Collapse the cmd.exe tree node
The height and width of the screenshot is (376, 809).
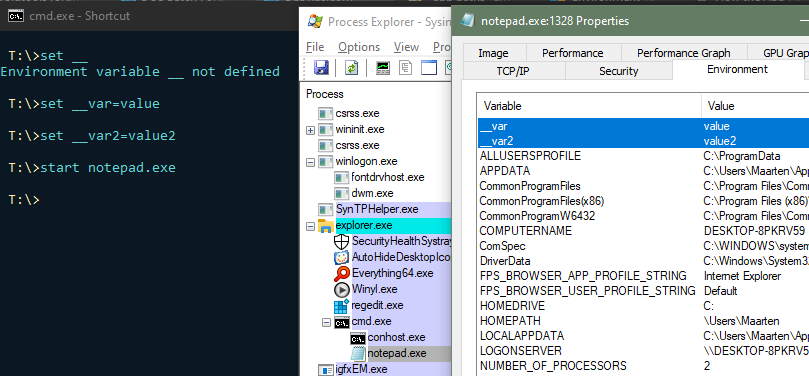326,322
